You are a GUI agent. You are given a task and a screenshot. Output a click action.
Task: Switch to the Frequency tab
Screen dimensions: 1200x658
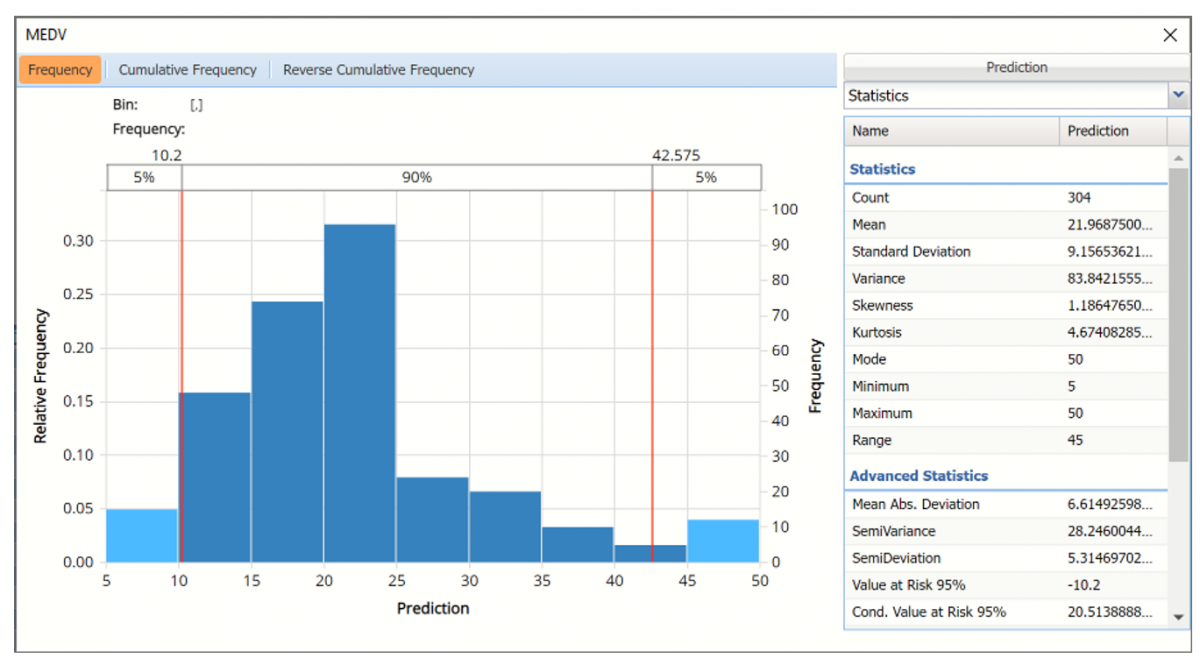[x=60, y=70]
